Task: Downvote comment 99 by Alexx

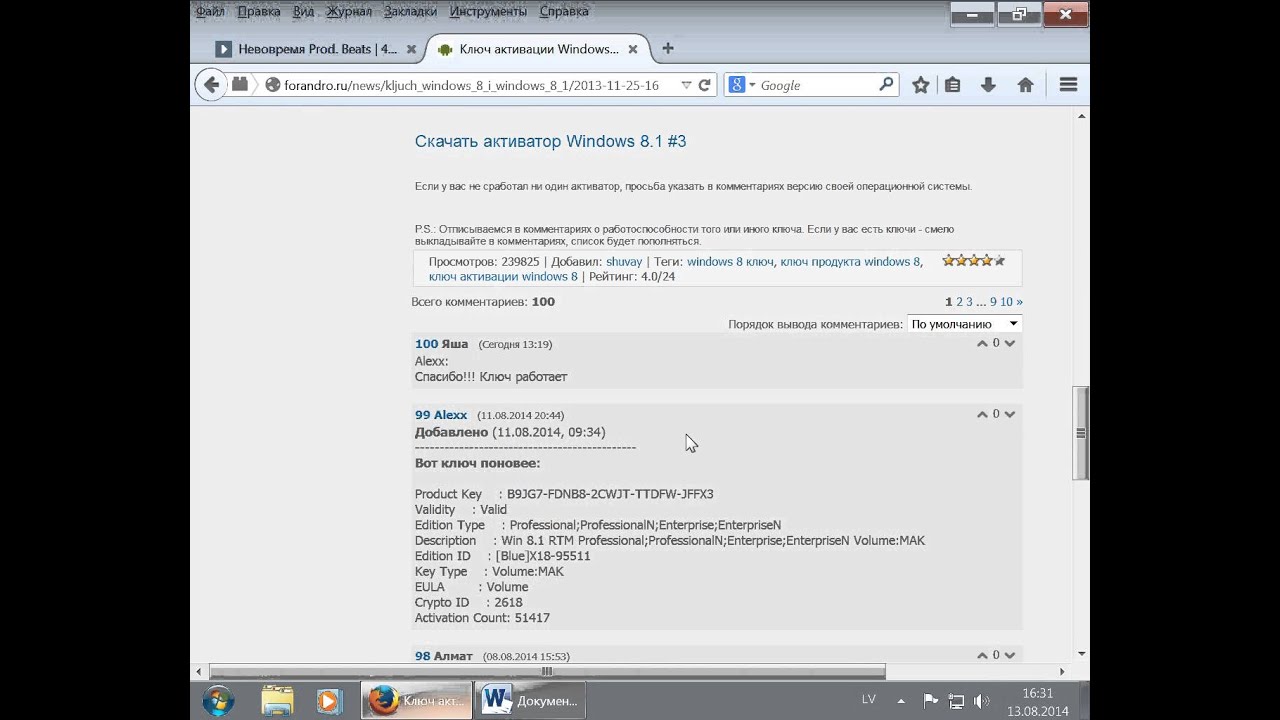Action: (1010, 414)
